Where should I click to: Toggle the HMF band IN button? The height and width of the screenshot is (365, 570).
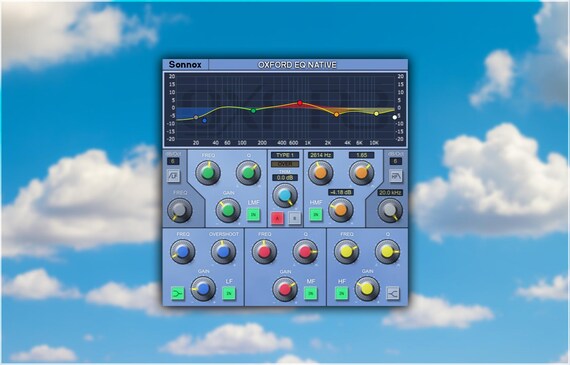[316, 214]
